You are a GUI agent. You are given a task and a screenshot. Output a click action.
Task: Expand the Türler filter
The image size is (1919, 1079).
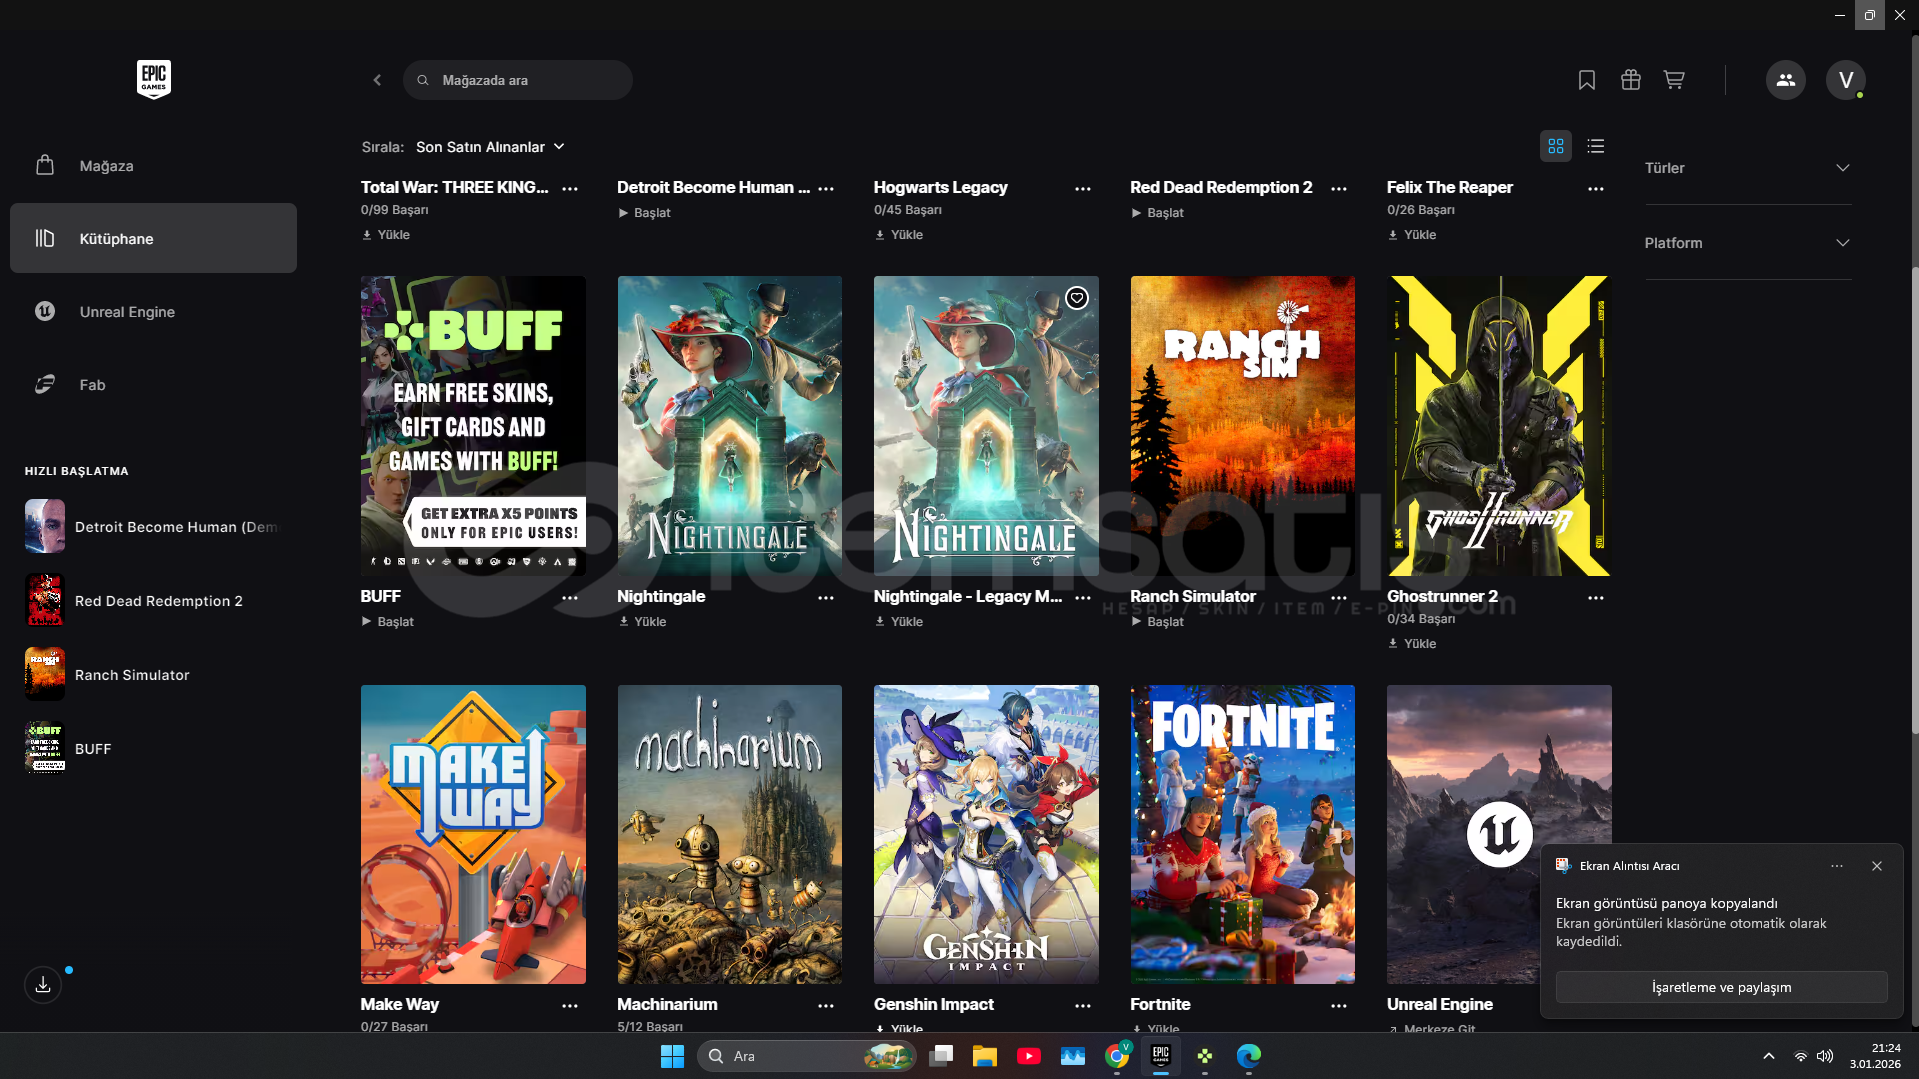[x=1748, y=168]
